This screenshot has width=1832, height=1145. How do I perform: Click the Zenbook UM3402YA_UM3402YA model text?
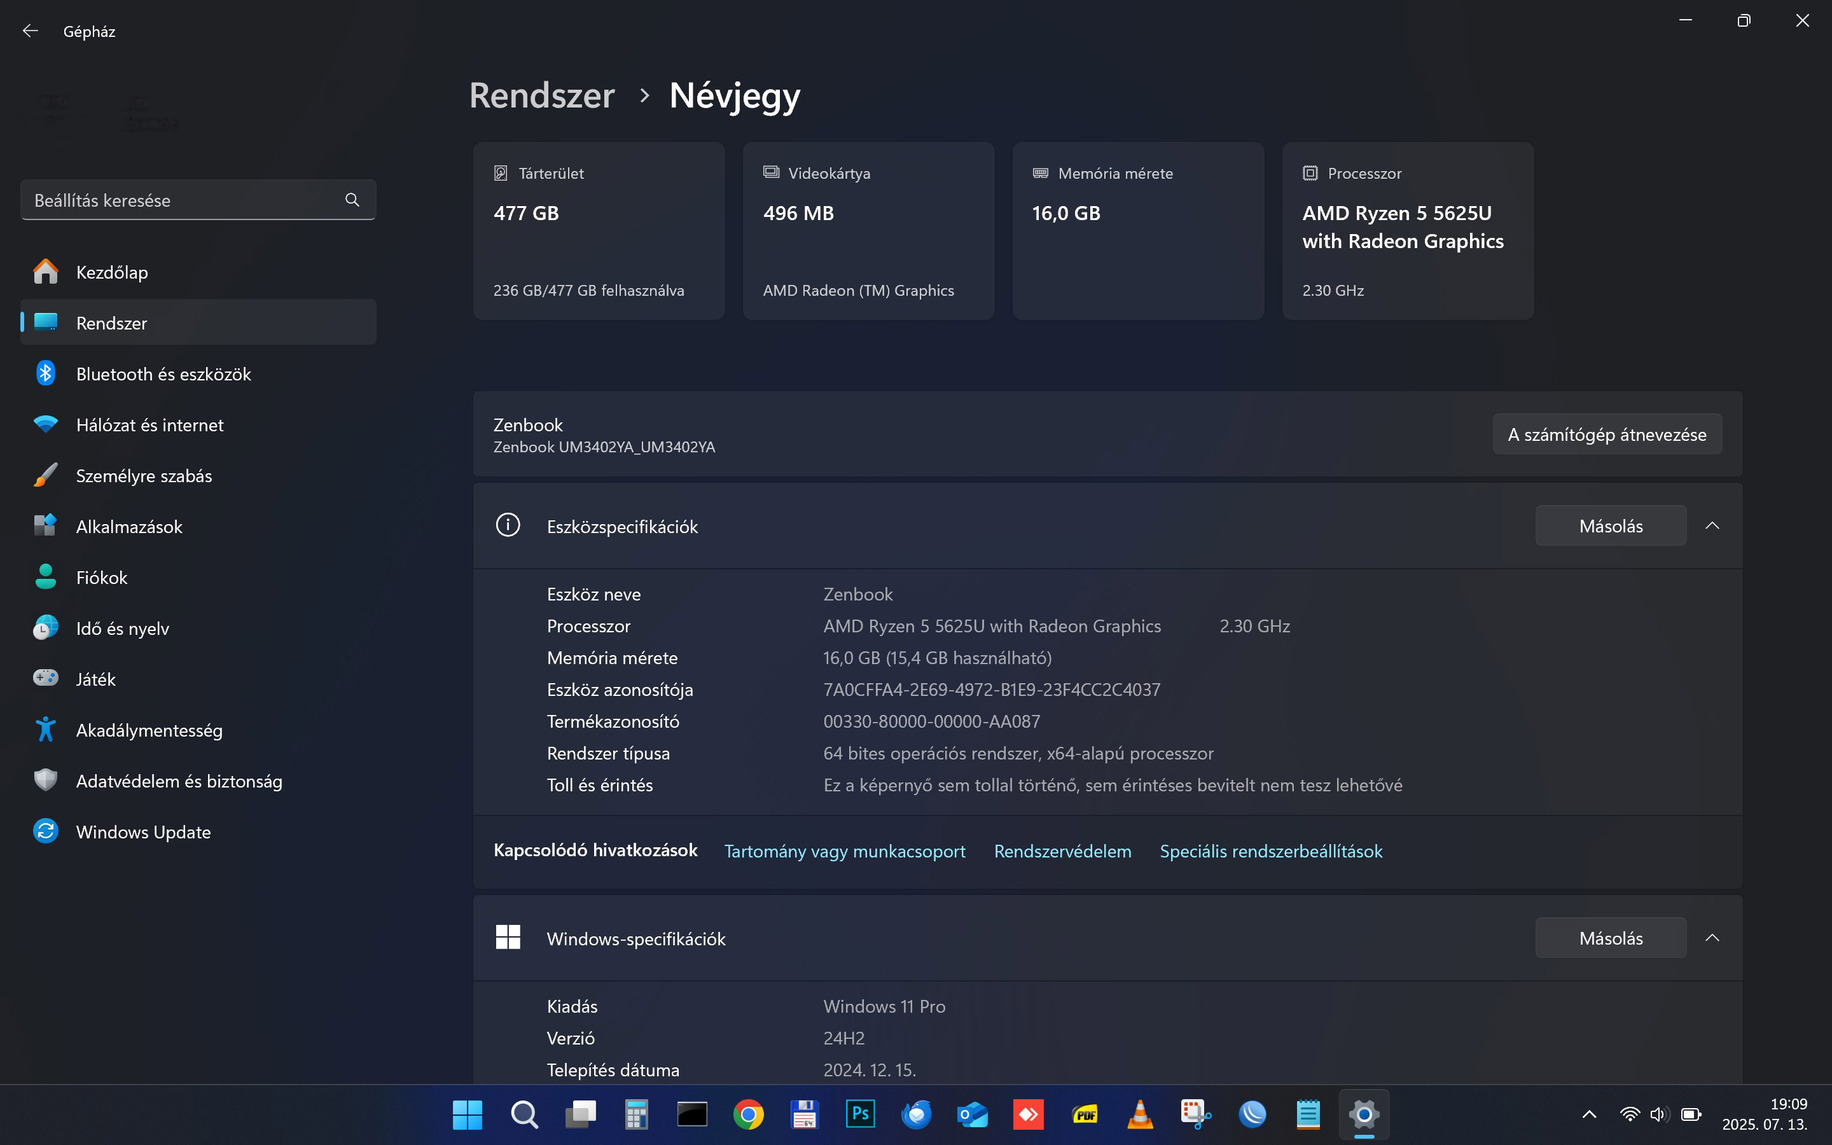point(604,447)
